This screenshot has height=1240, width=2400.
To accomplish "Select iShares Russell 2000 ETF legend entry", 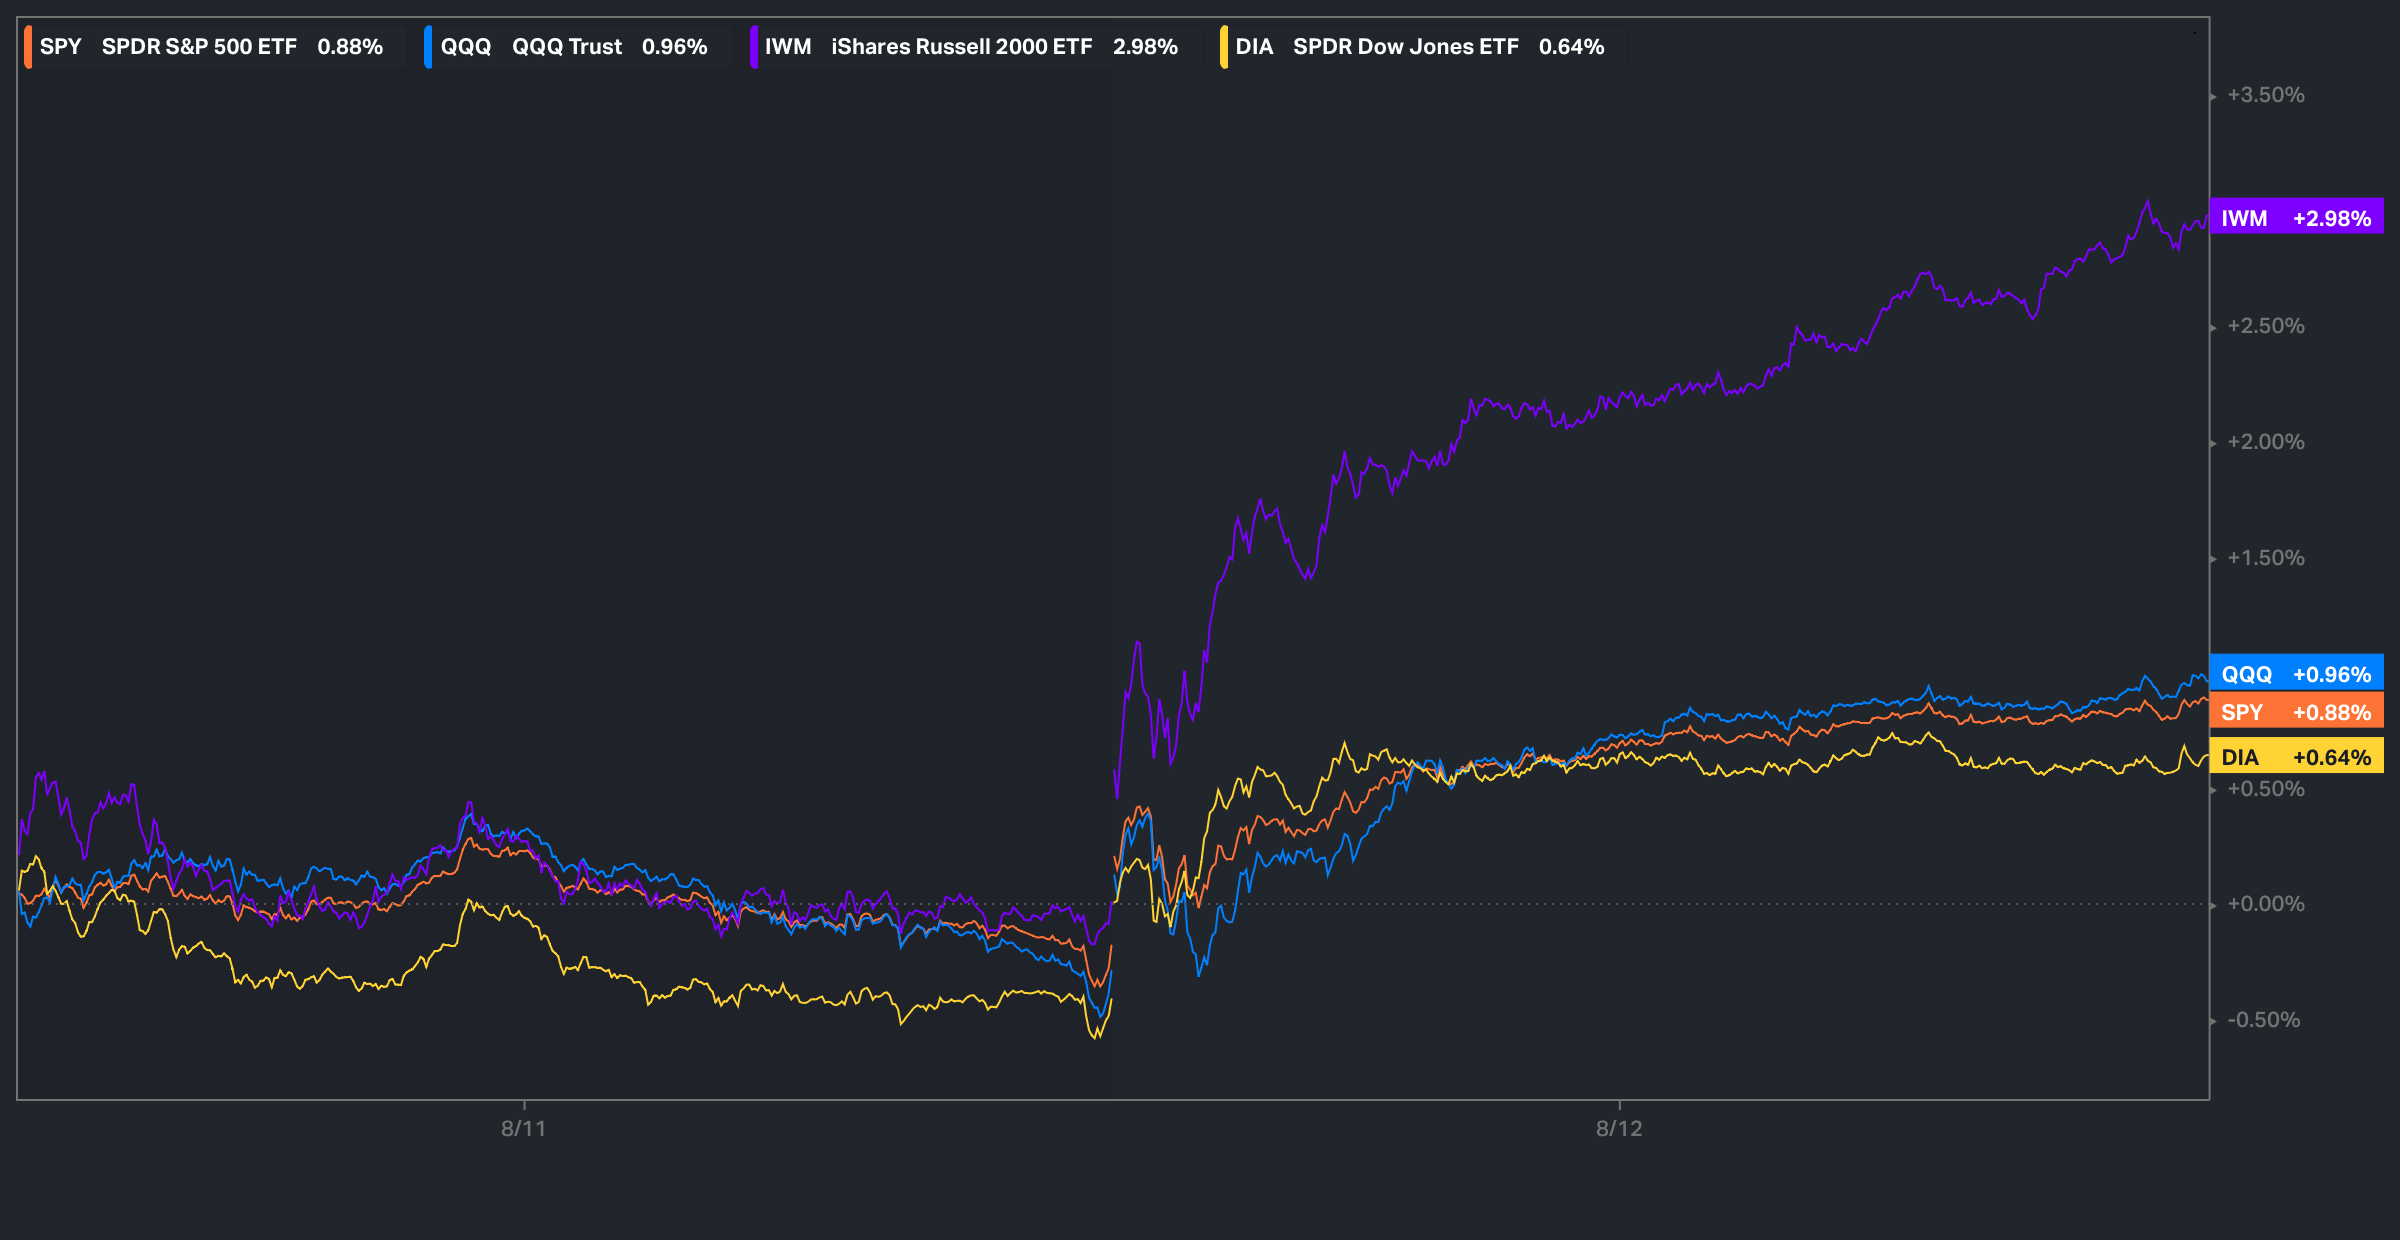I will coord(961,47).
